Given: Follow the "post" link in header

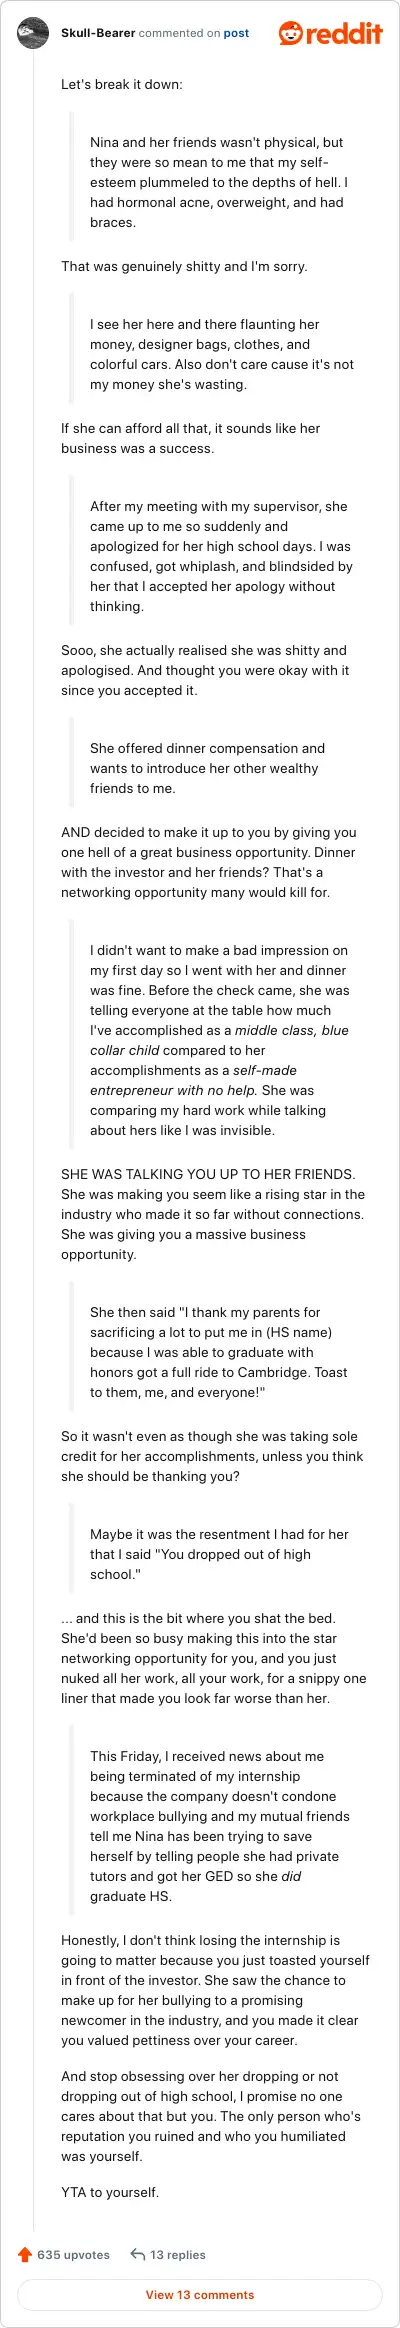Looking at the screenshot, I should 236,33.
